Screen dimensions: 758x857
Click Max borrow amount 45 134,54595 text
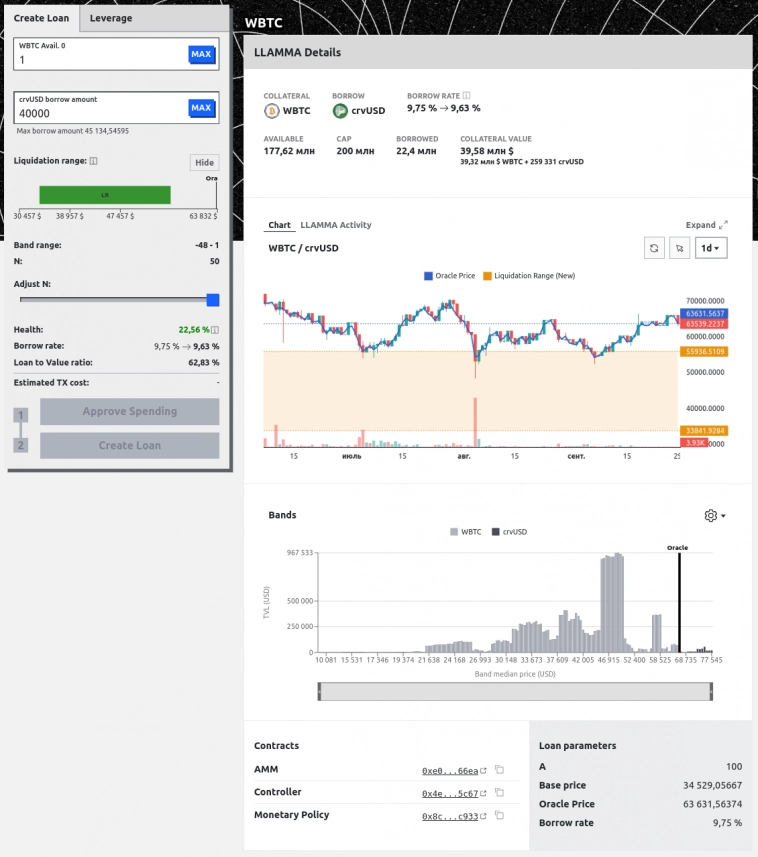pos(73,131)
